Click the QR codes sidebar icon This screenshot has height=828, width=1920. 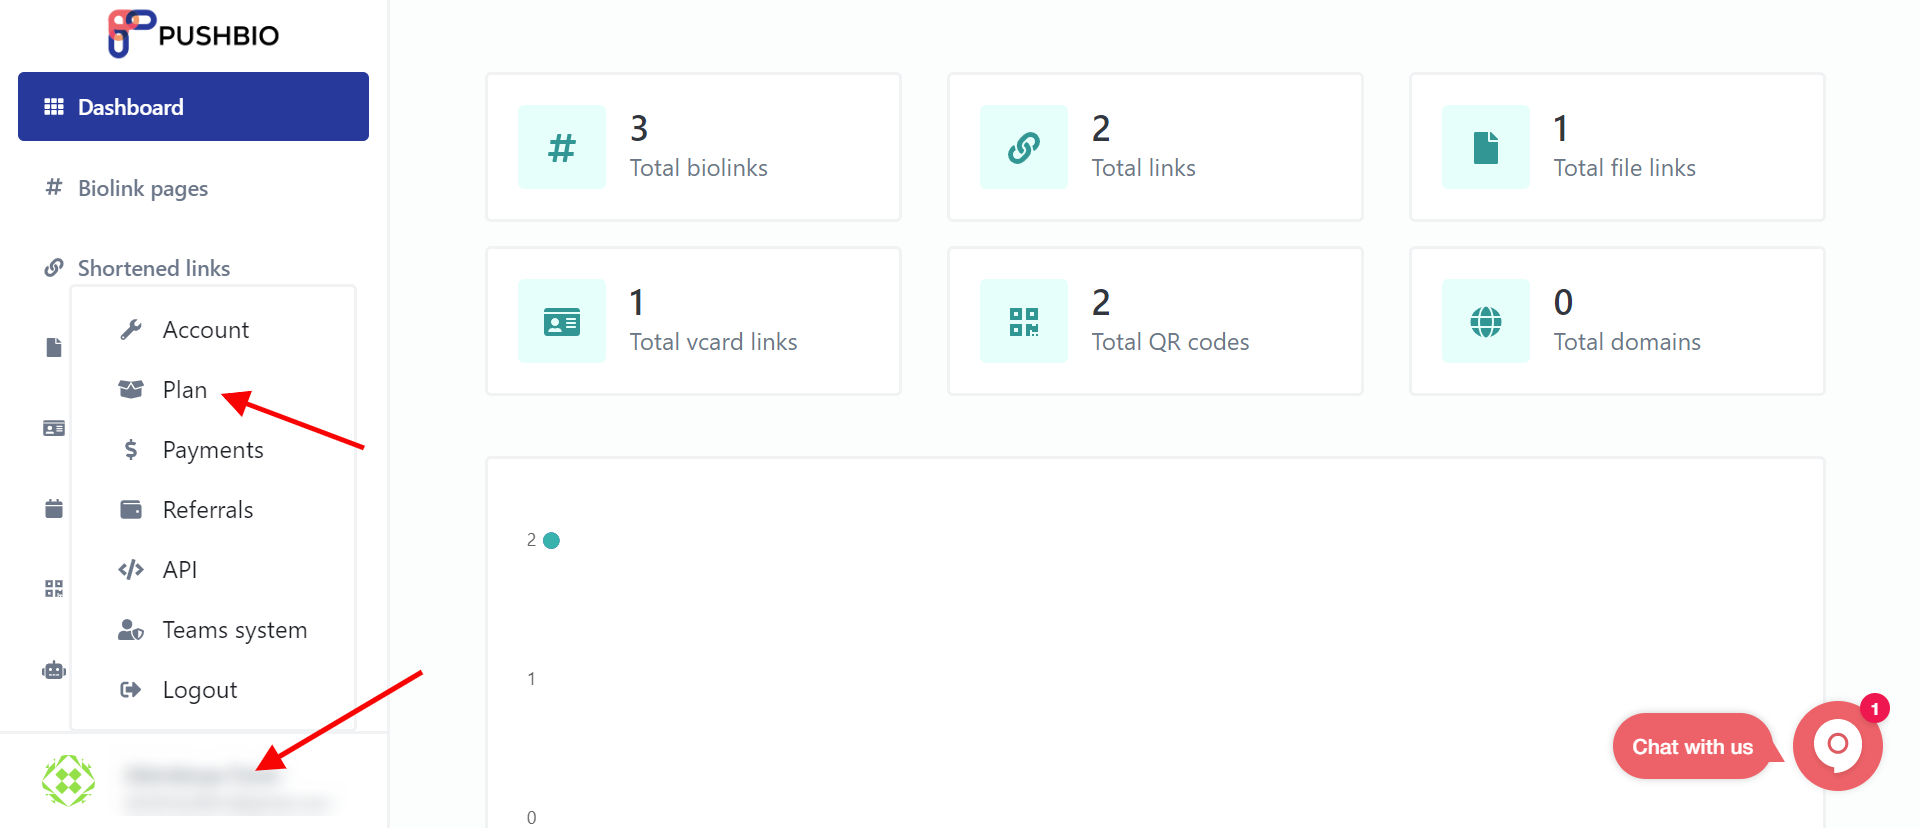54,589
